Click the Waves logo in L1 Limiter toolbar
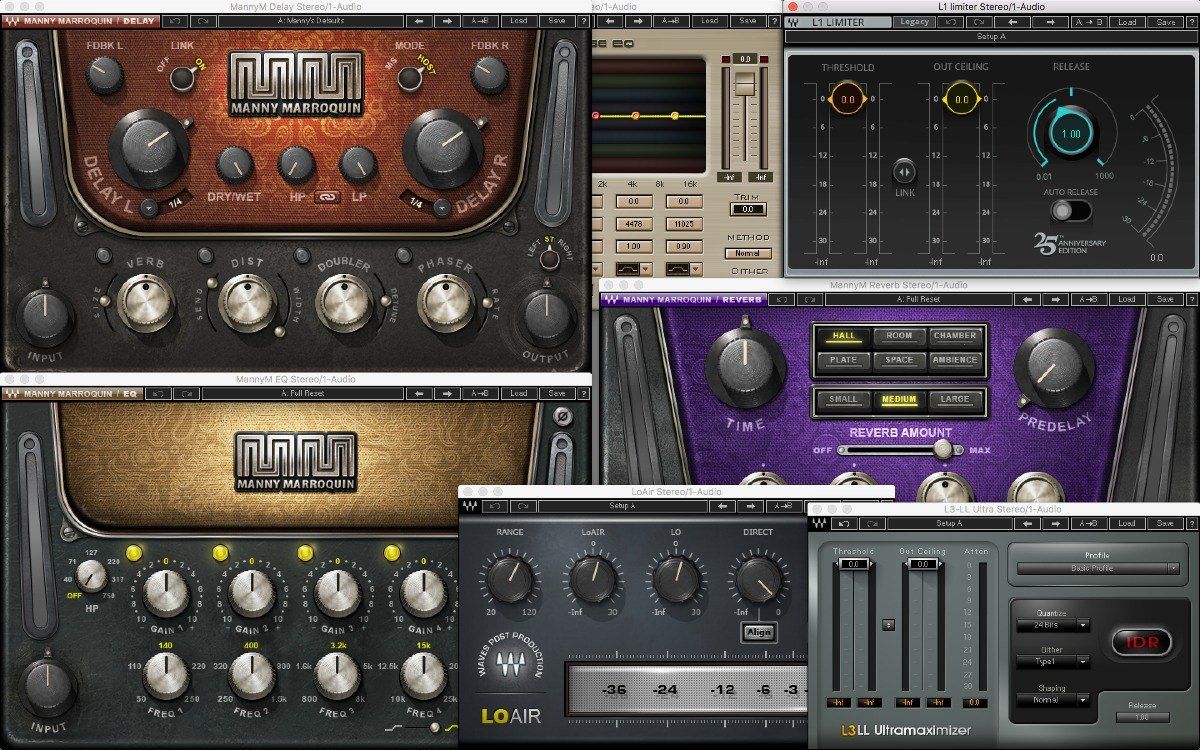1200x750 pixels. 795,22
